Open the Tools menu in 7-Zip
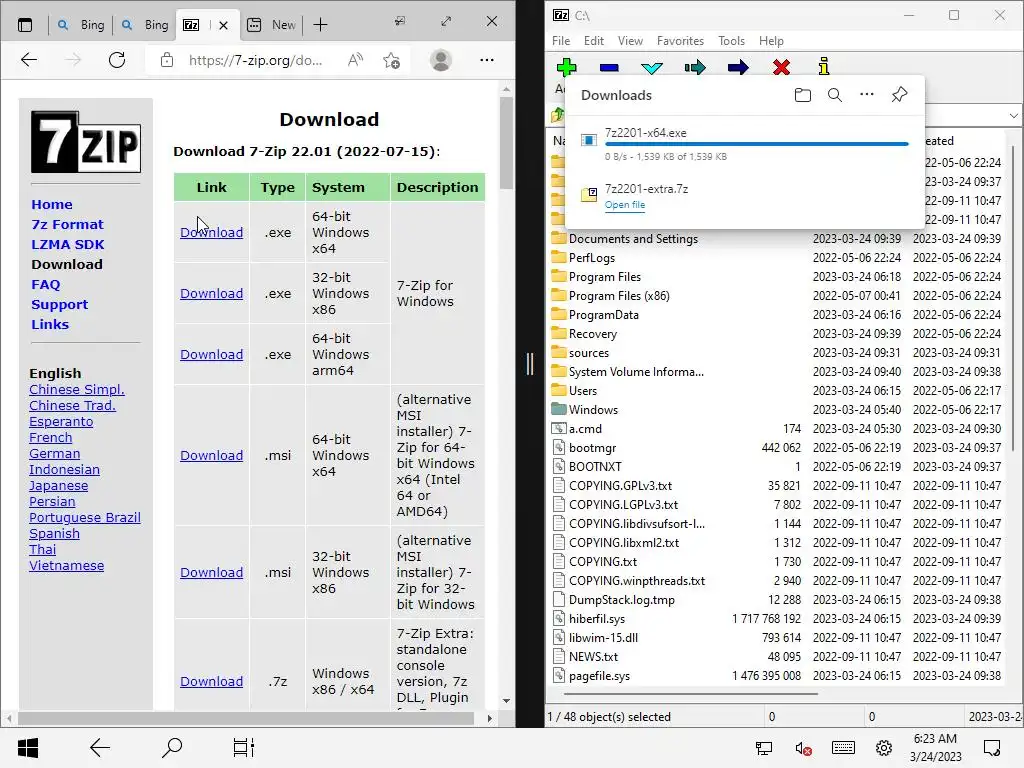 point(731,40)
